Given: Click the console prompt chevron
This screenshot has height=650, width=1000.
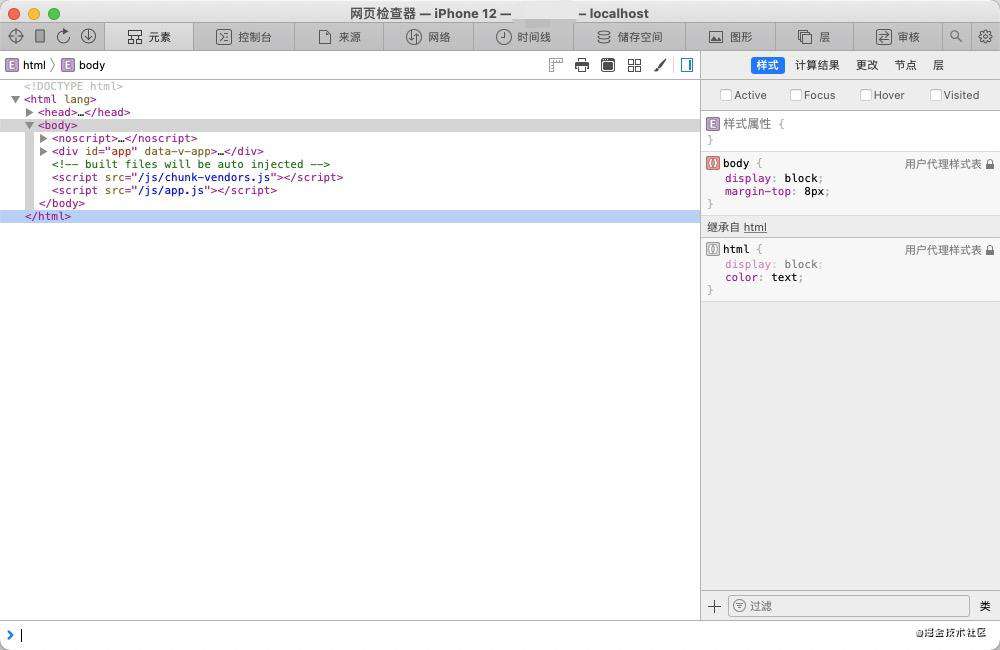Looking at the screenshot, I should tap(10, 635).
